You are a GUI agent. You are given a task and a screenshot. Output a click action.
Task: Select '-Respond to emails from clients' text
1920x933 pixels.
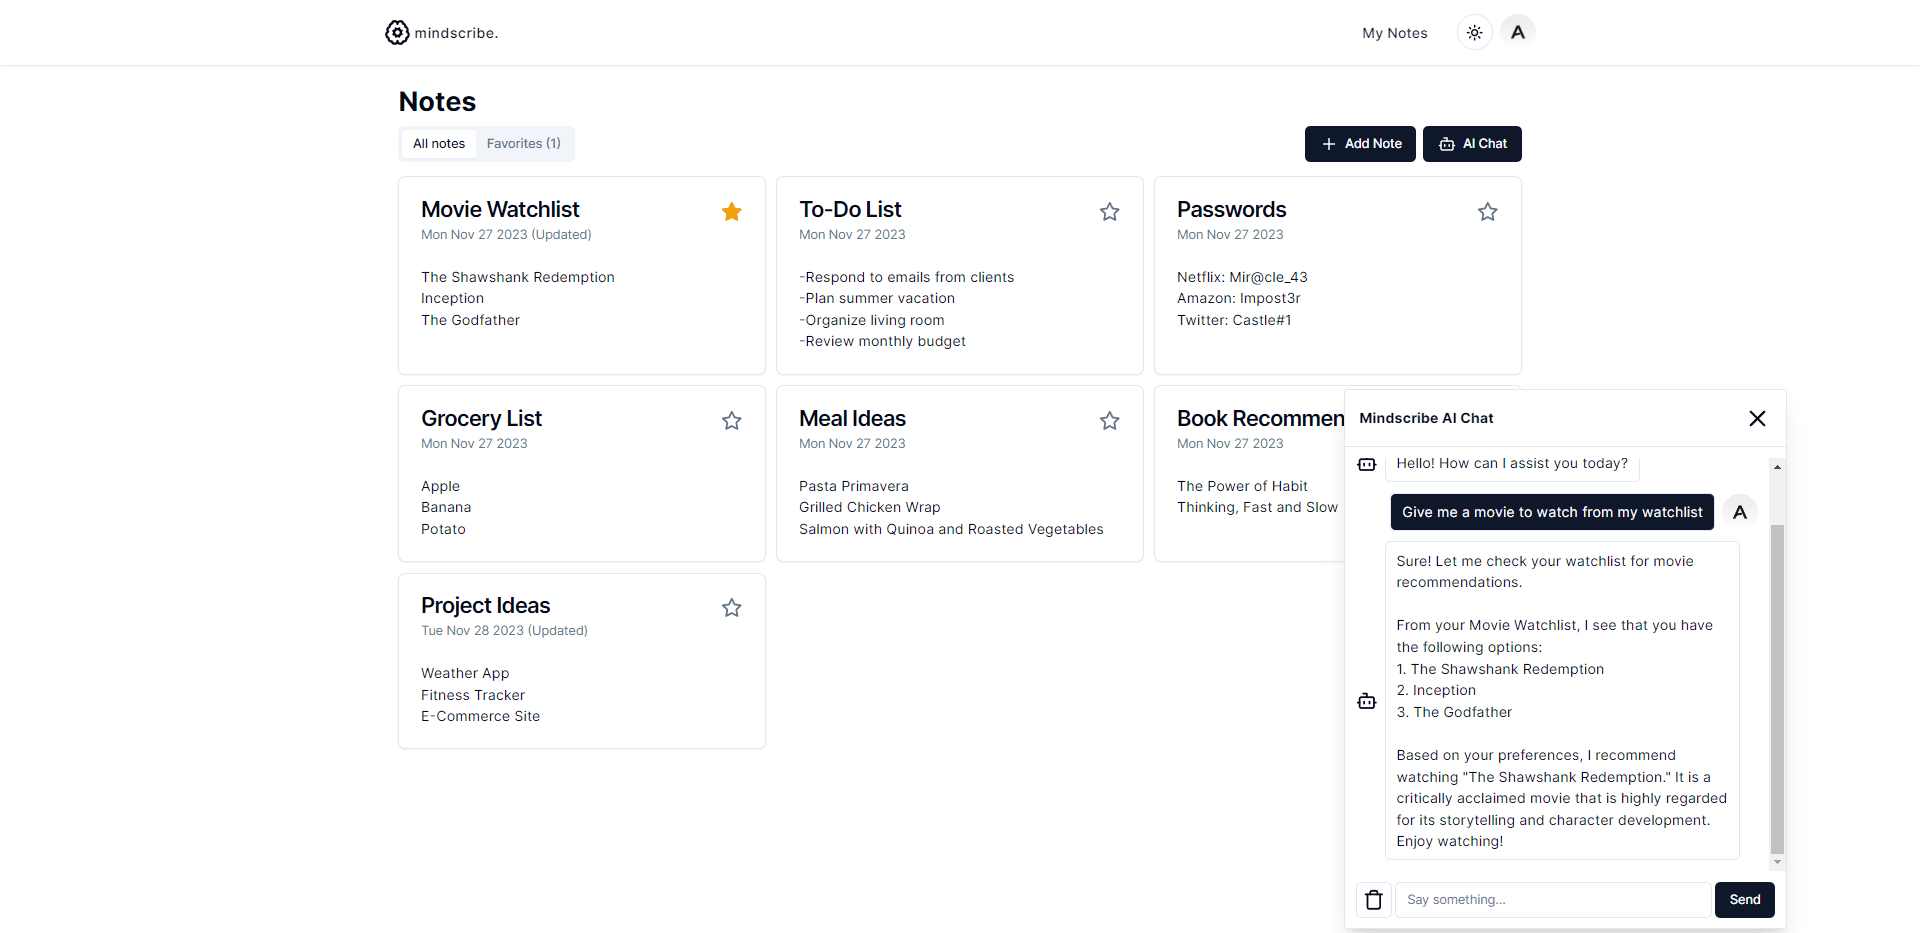(906, 277)
